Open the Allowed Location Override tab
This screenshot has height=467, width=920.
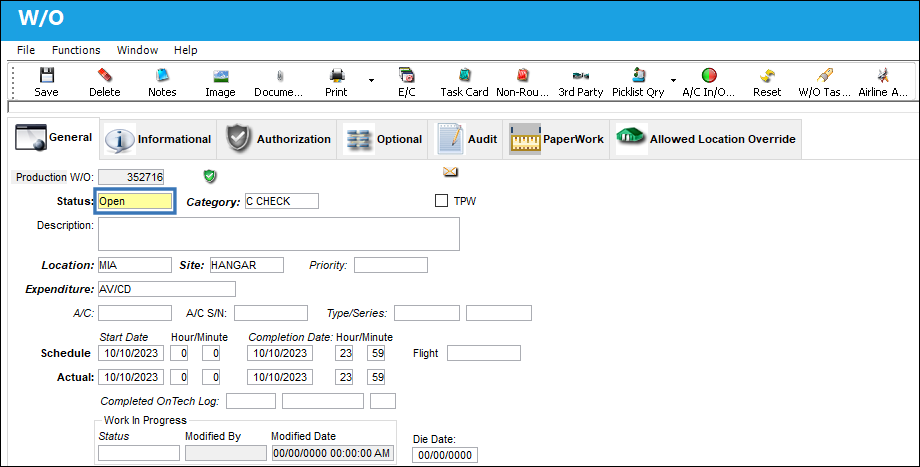(706, 139)
